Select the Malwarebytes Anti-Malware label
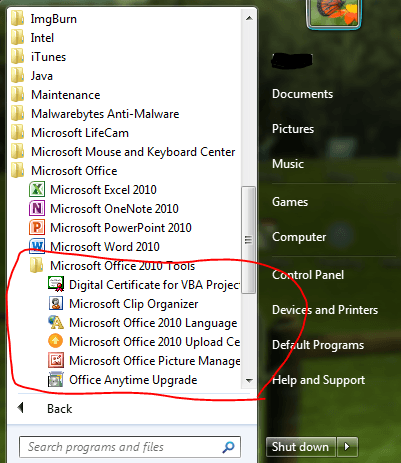Screen dimensions: 401x463 [105, 114]
